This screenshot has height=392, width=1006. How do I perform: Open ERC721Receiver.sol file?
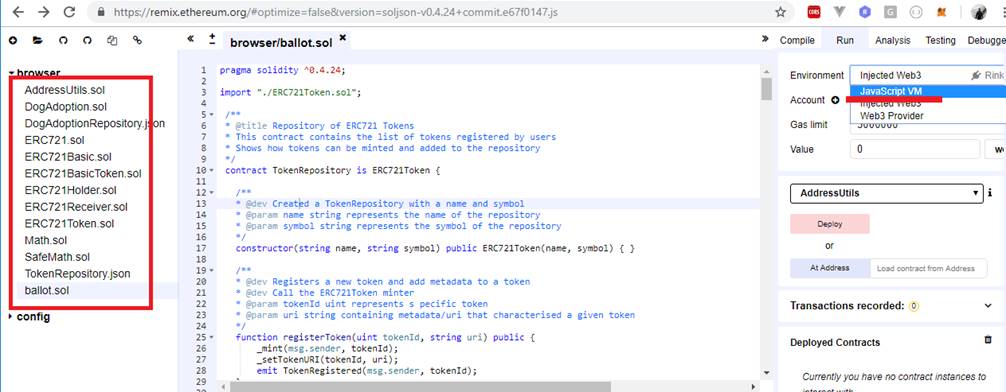pyautogui.click(x=76, y=207)
